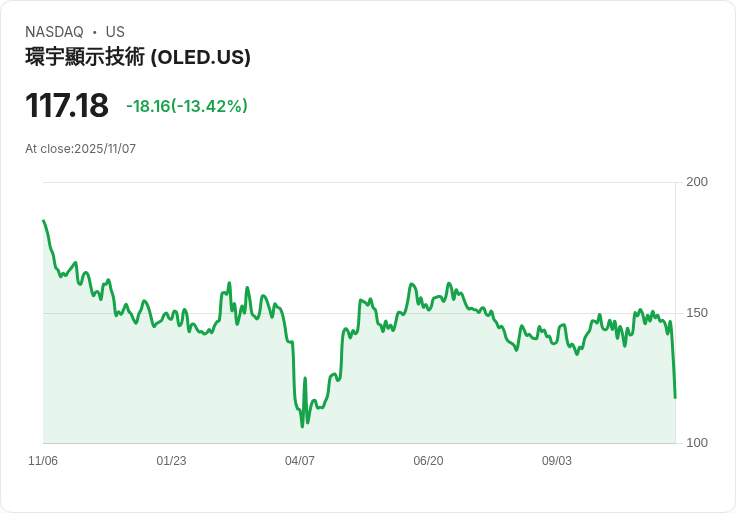
Task: Choose the 09/03 date axis label
Action: tap(557, 461)
